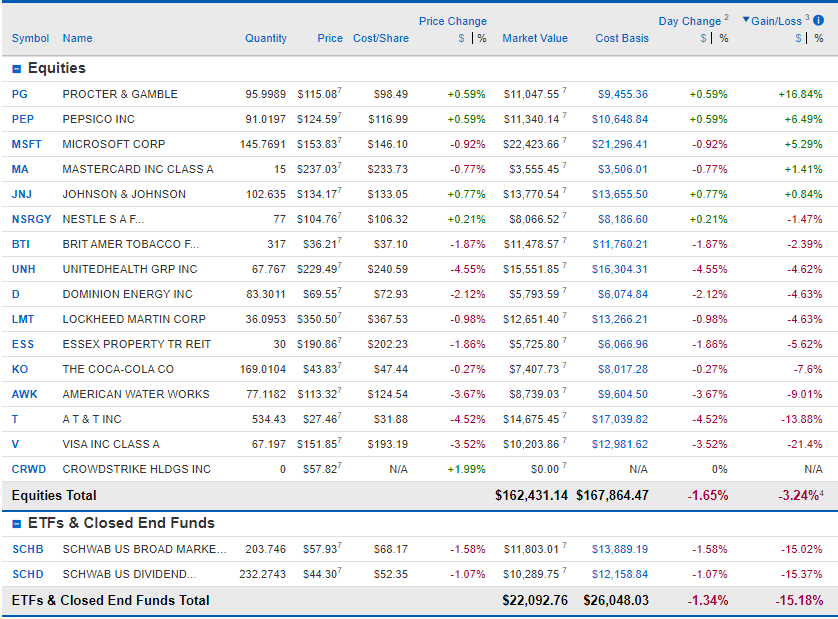Click Microsoft market value $22,423.66

coord(531,144)
